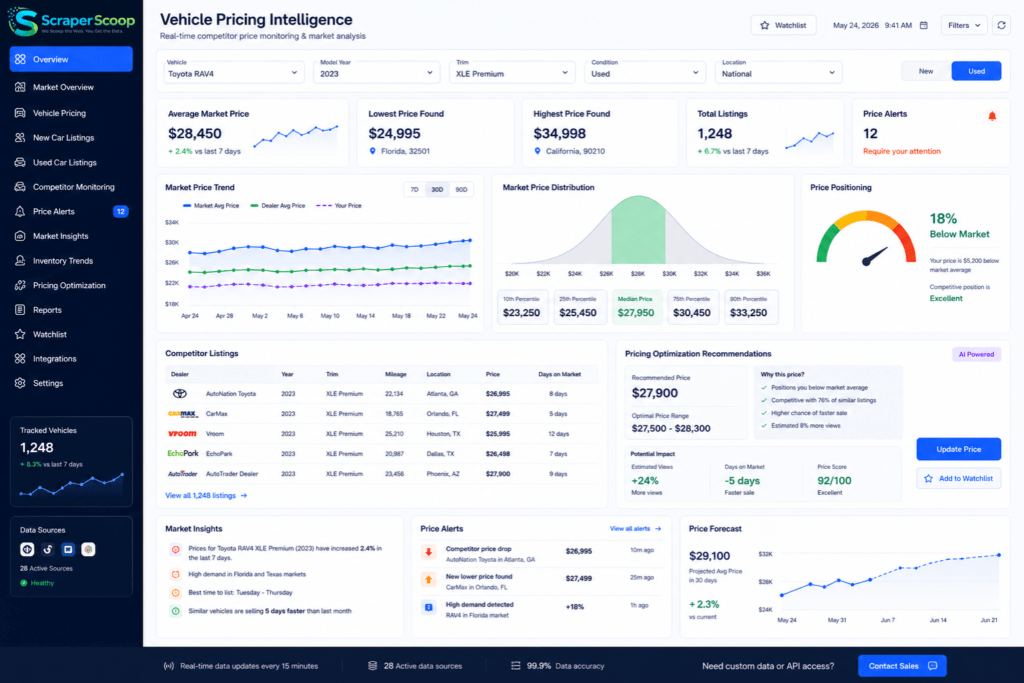Viewport: 1024px width, 683px height.
Task: Click the first data source icon
Action: (27, 550)
